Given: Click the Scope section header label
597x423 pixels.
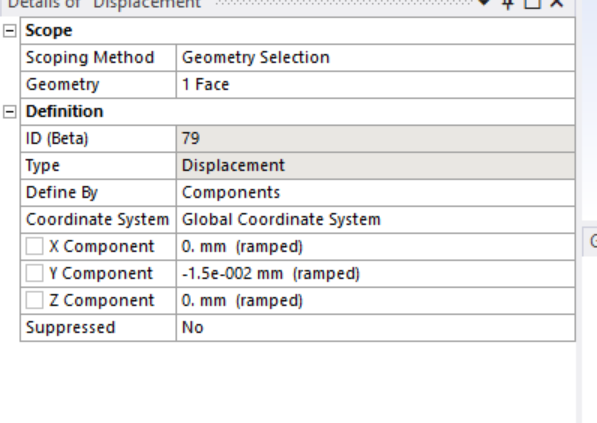Looking at the screenshot, I should [x=49, y=30].
